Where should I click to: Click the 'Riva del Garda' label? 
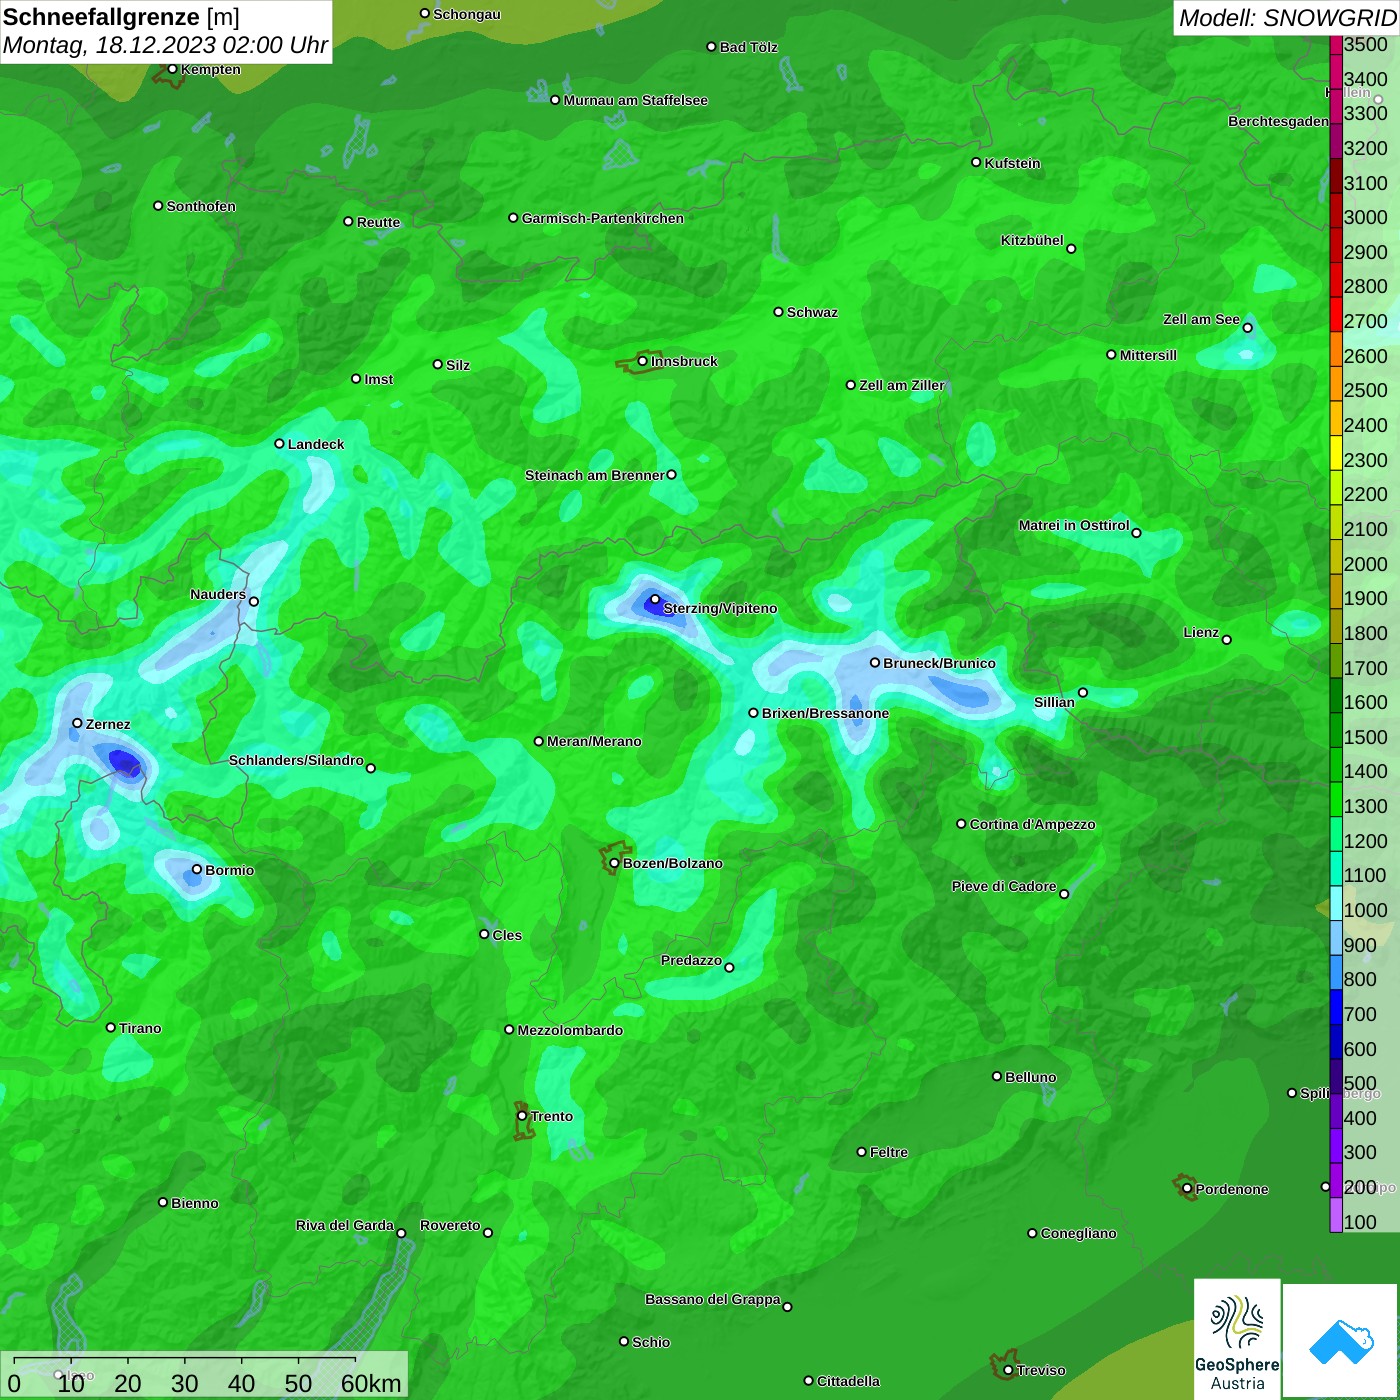pos(345,1225)
